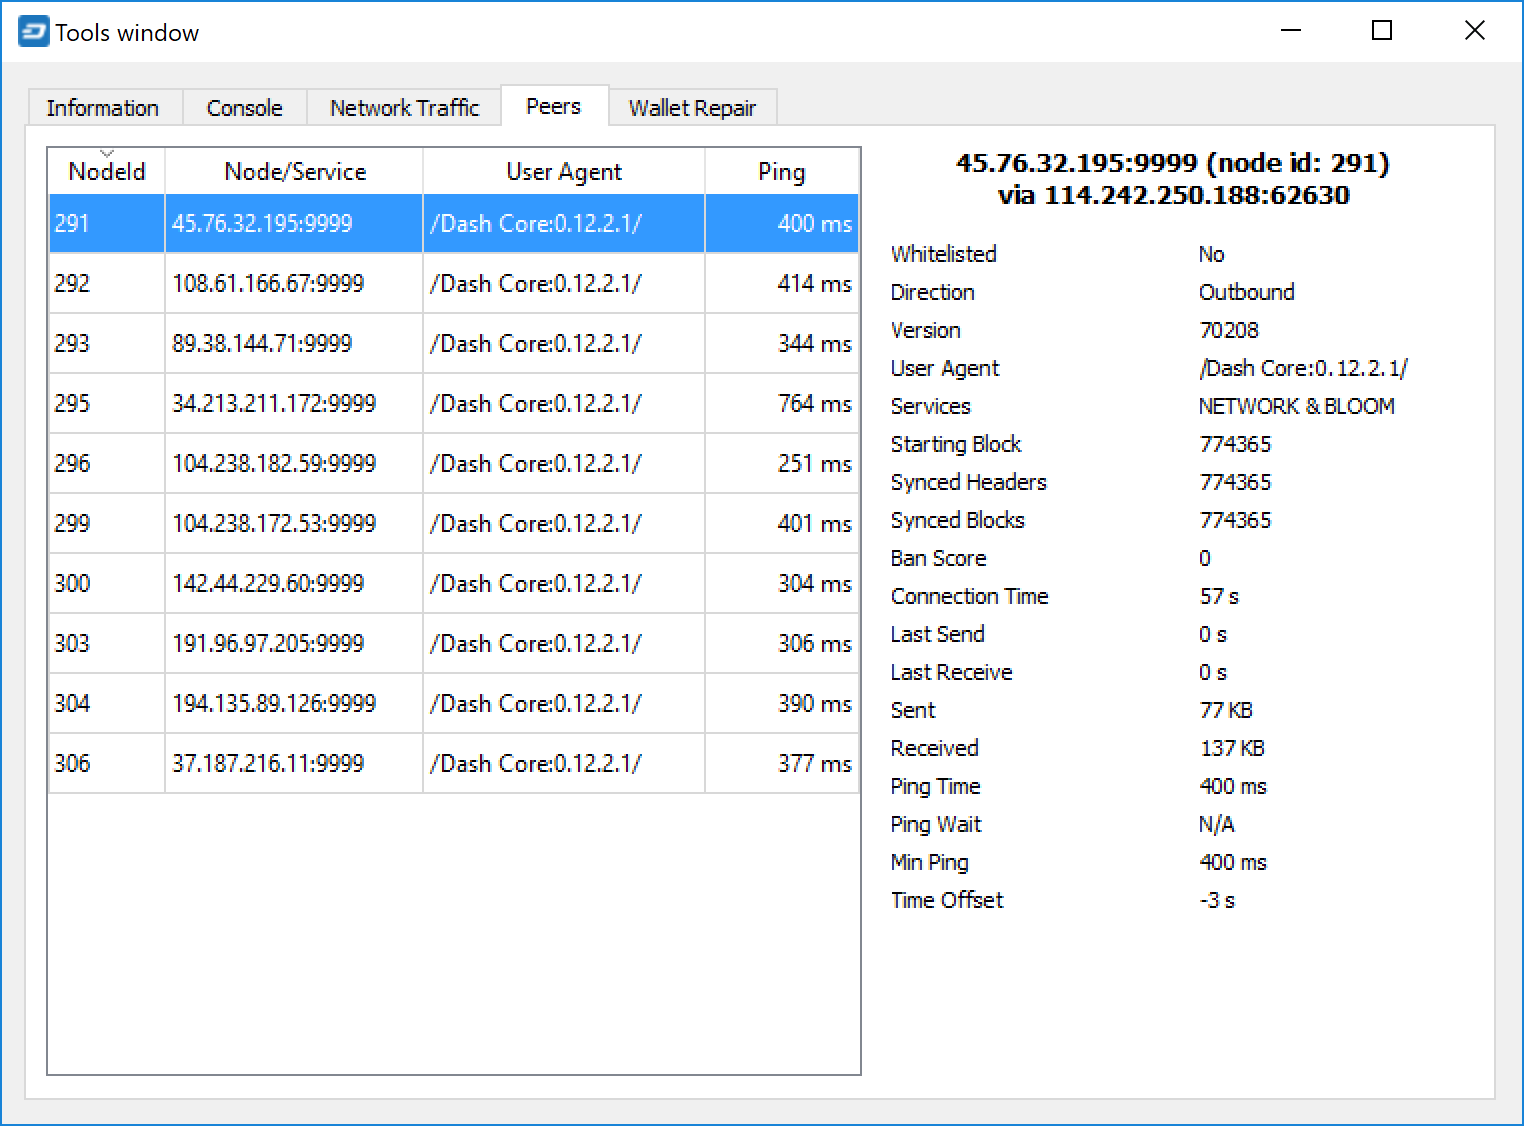Click the 344 ms ping value
The width and height of the screenshot is (1524, 1126).
point(815,343)
